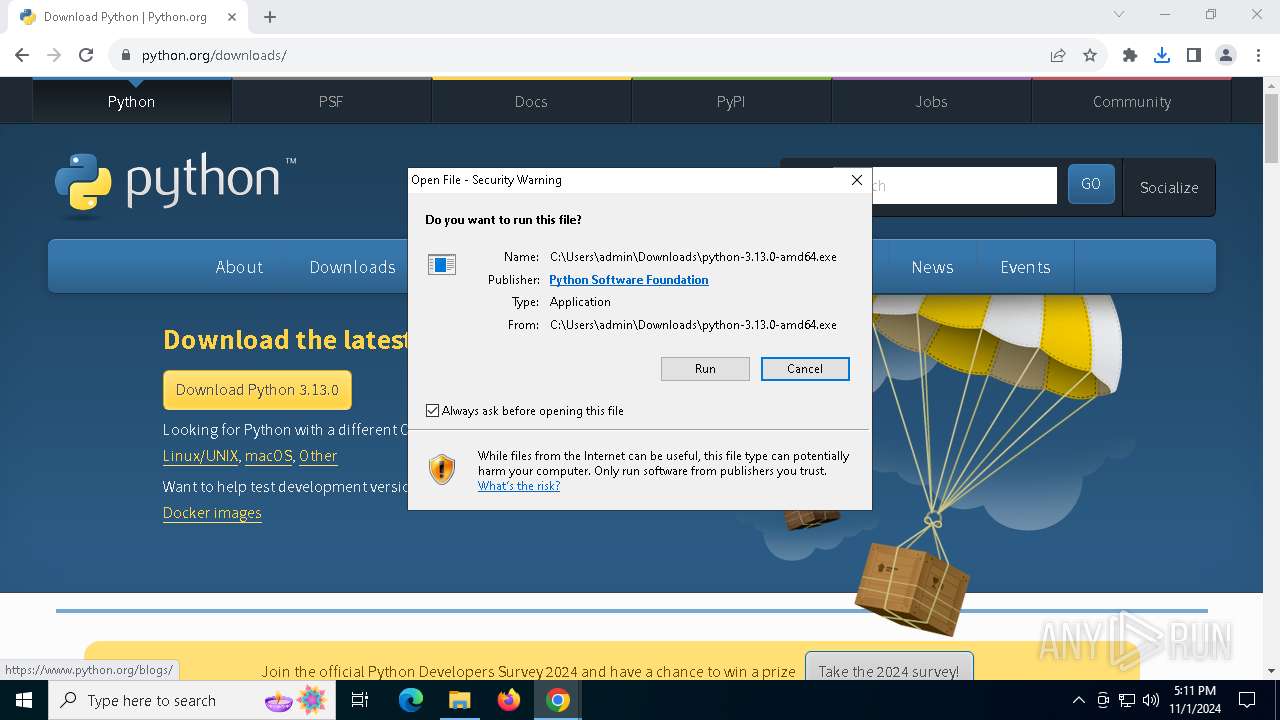Select the Community top navigation tab
The height and width of the screenshot is (720, 1280).
pos(1131,101)
